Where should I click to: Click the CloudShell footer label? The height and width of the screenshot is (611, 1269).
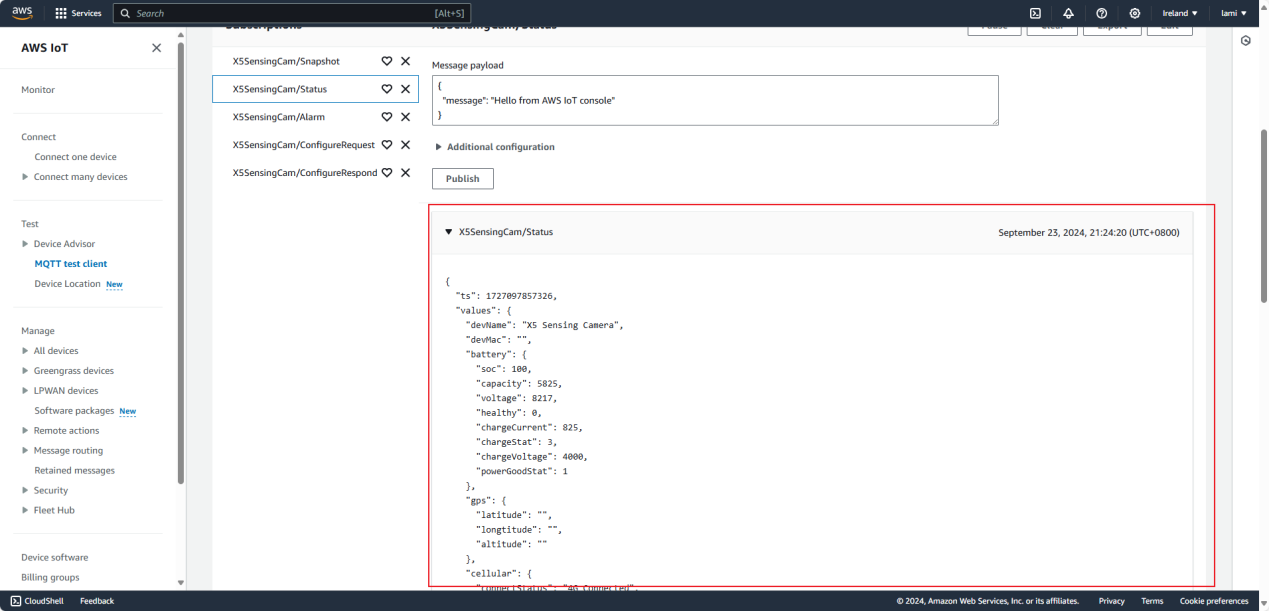(x=45, y=601)
